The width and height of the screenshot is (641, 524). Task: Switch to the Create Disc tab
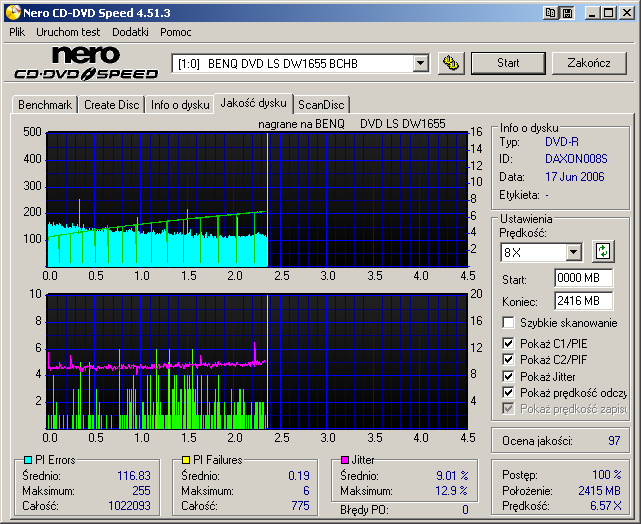pyautogui.click(x=112, y=105)
